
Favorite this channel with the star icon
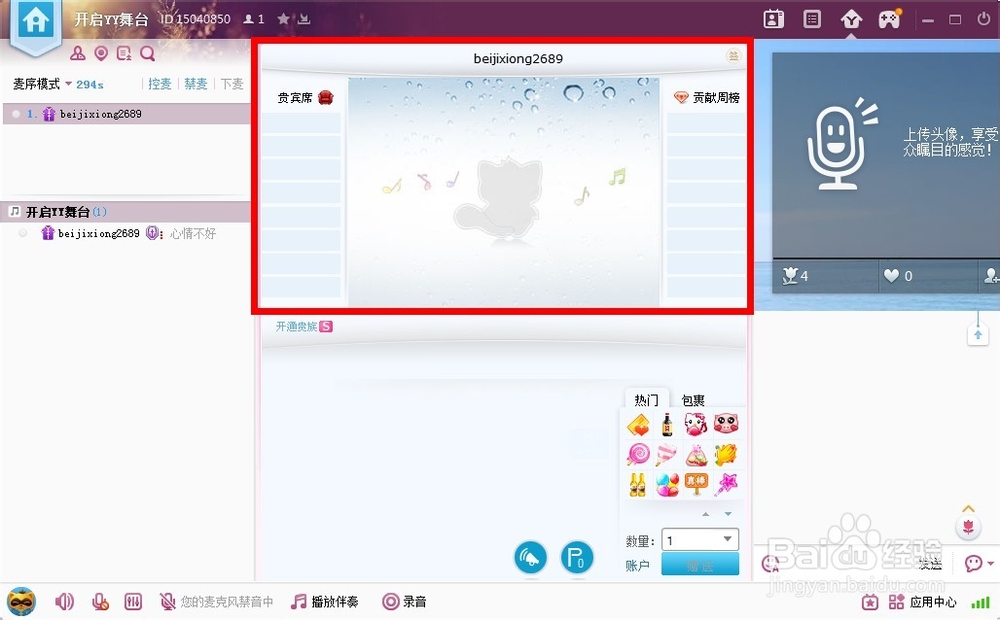point(283,19)
